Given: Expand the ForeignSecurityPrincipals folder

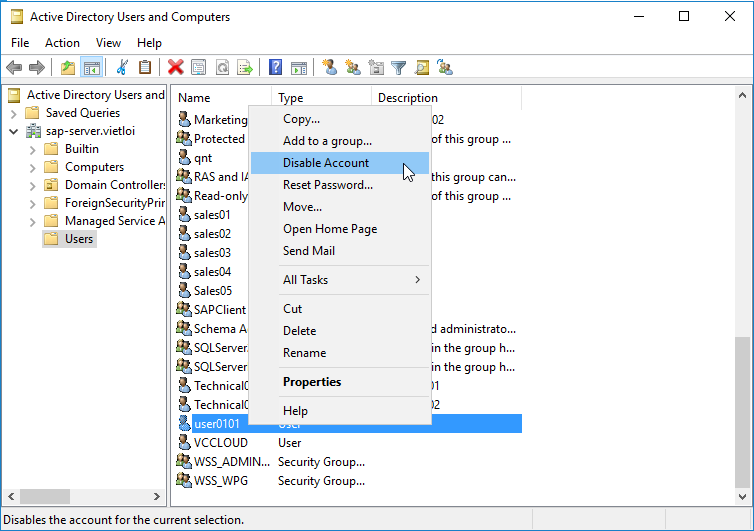Looking at the screenshot, I should [32, 203].
